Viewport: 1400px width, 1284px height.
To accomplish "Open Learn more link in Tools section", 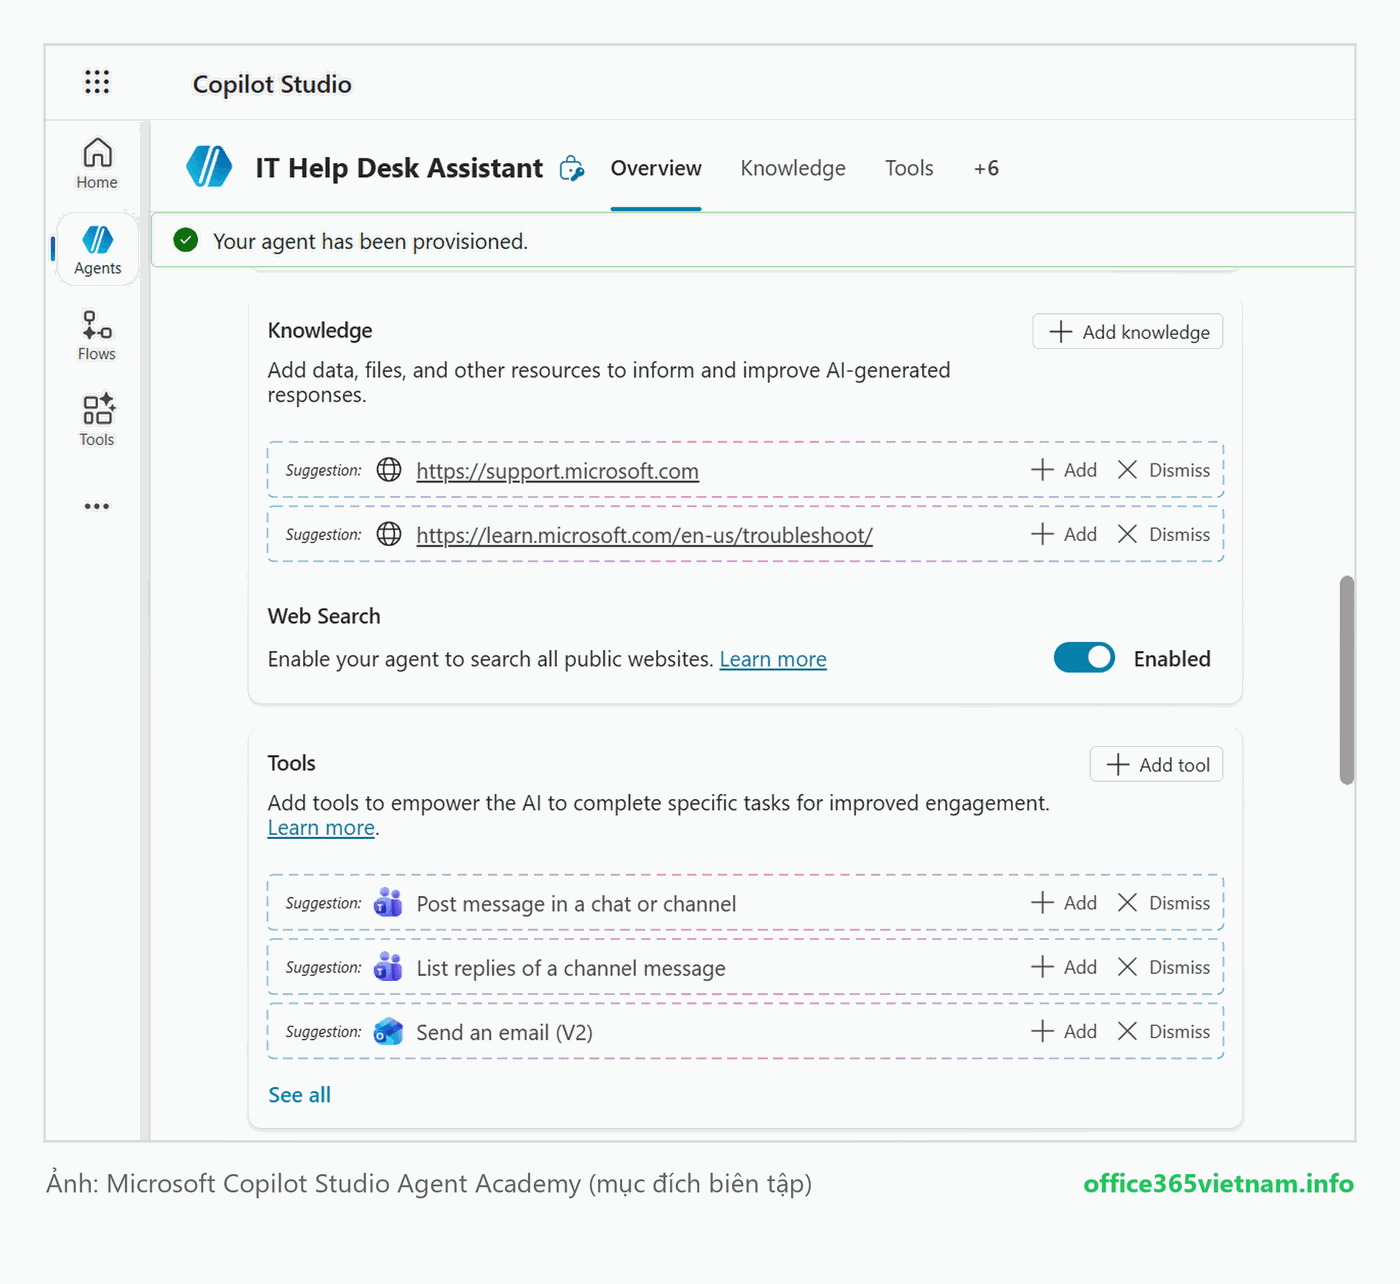I will [321, 828].
